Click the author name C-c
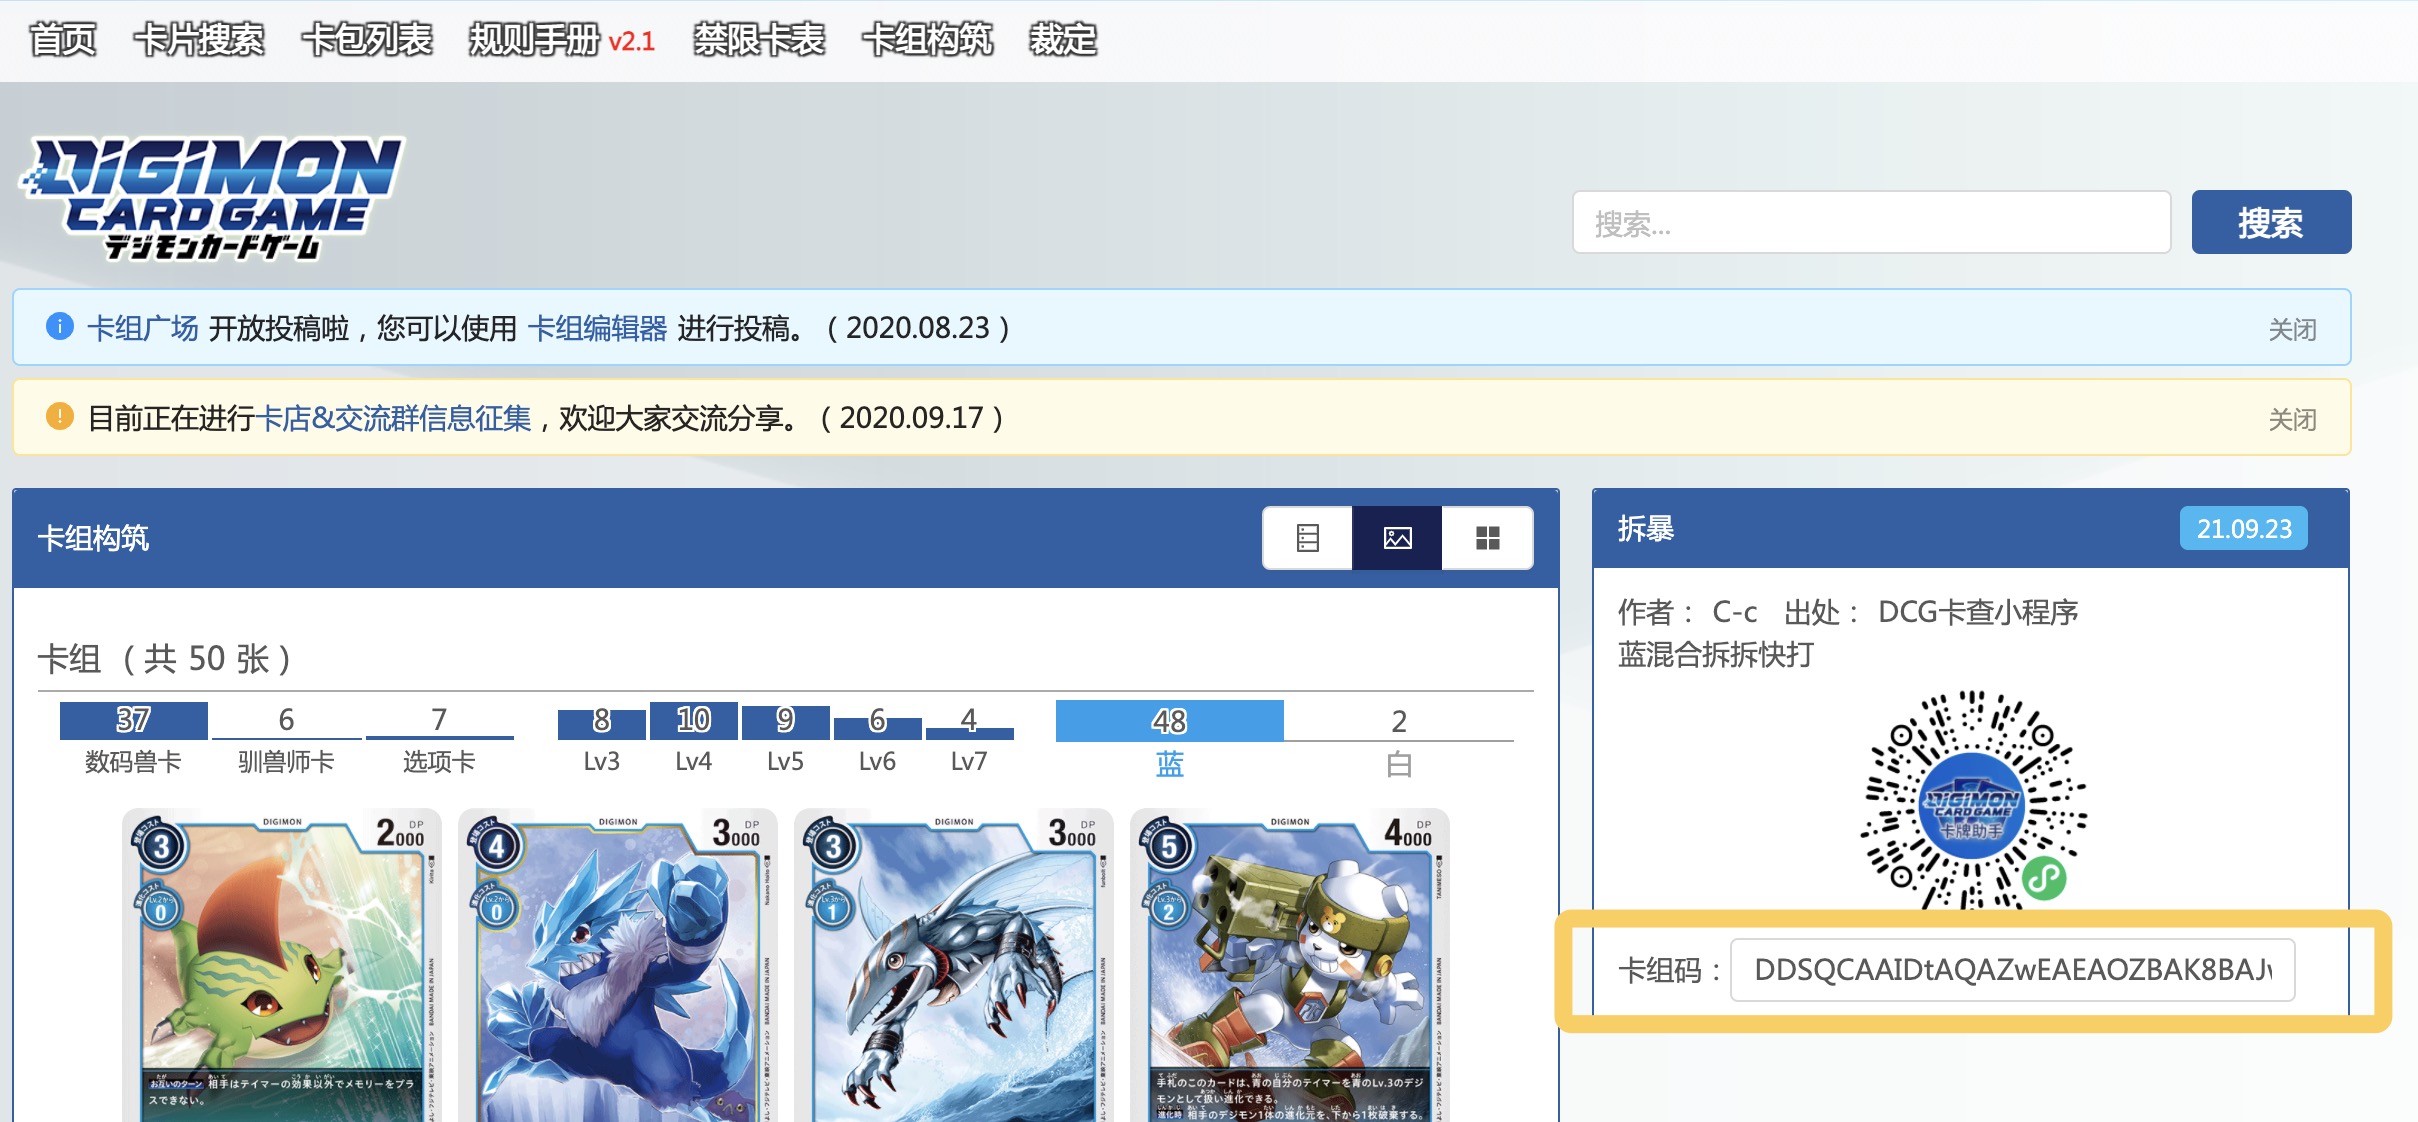2418x1122 pixels. pos(1735,612)
